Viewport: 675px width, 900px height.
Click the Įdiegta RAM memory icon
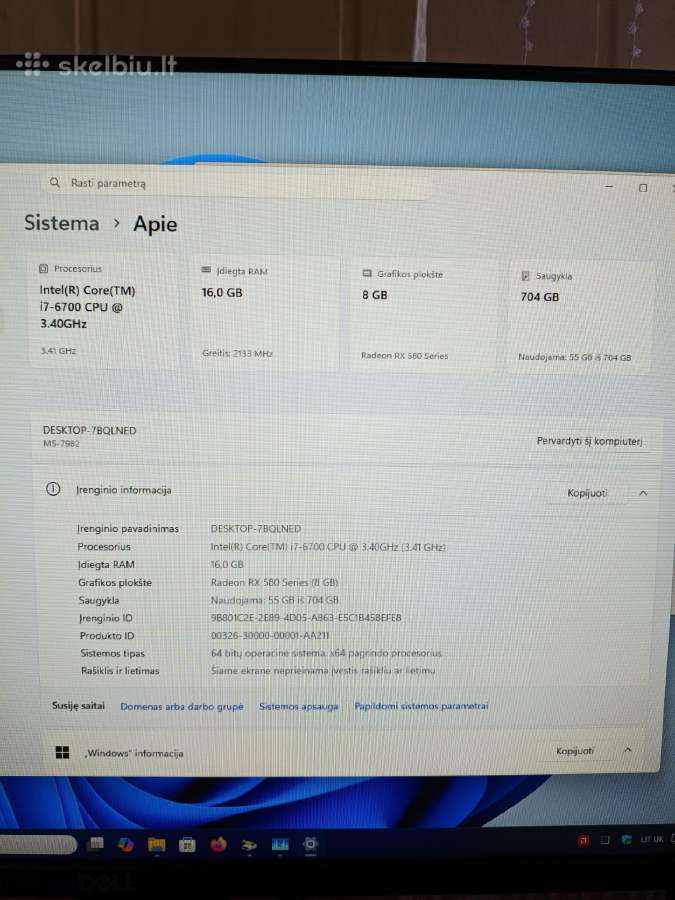tap(206, 270)
